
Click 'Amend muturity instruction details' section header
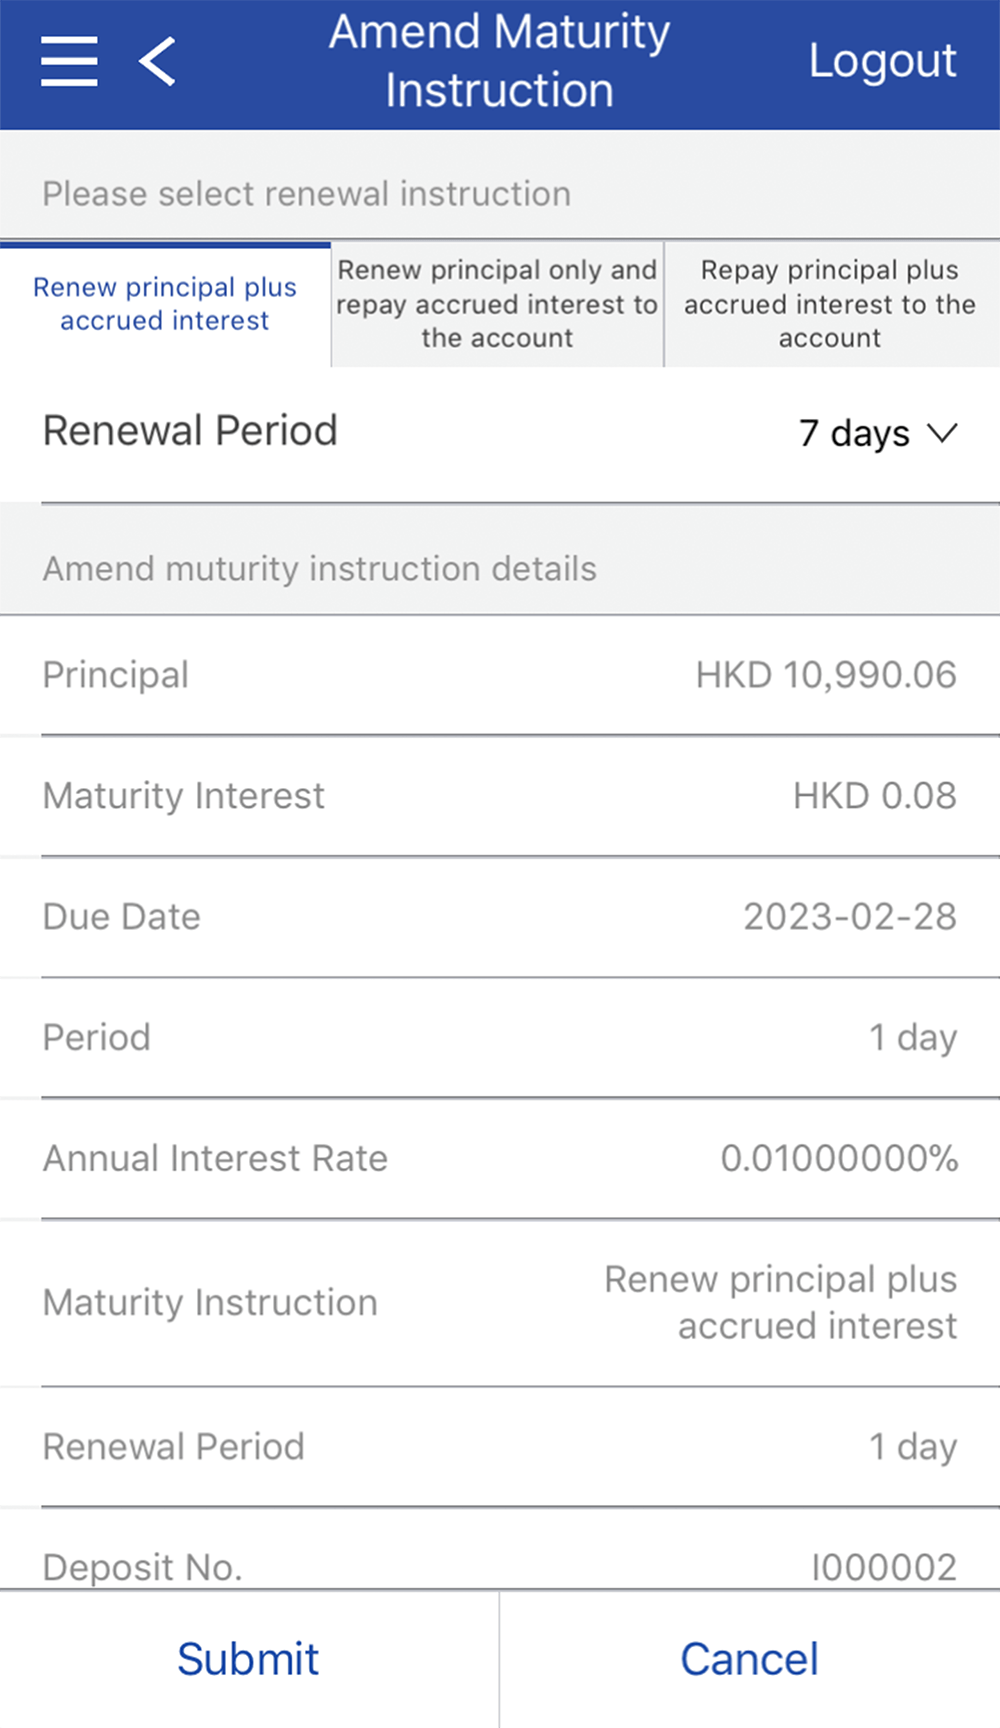pos(319,569)
